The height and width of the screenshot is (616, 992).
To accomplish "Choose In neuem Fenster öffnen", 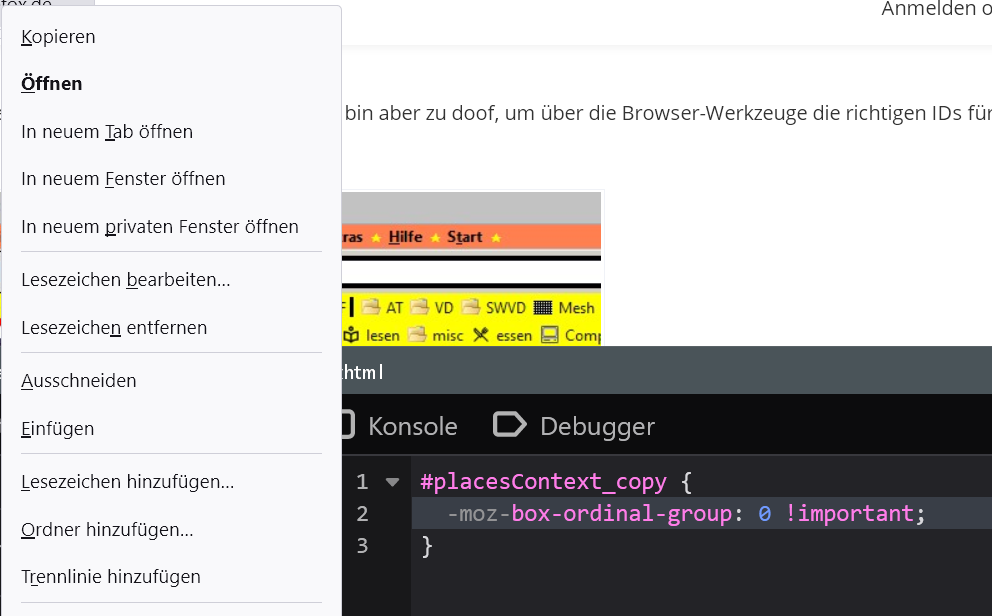I will [x=123, y=179].
